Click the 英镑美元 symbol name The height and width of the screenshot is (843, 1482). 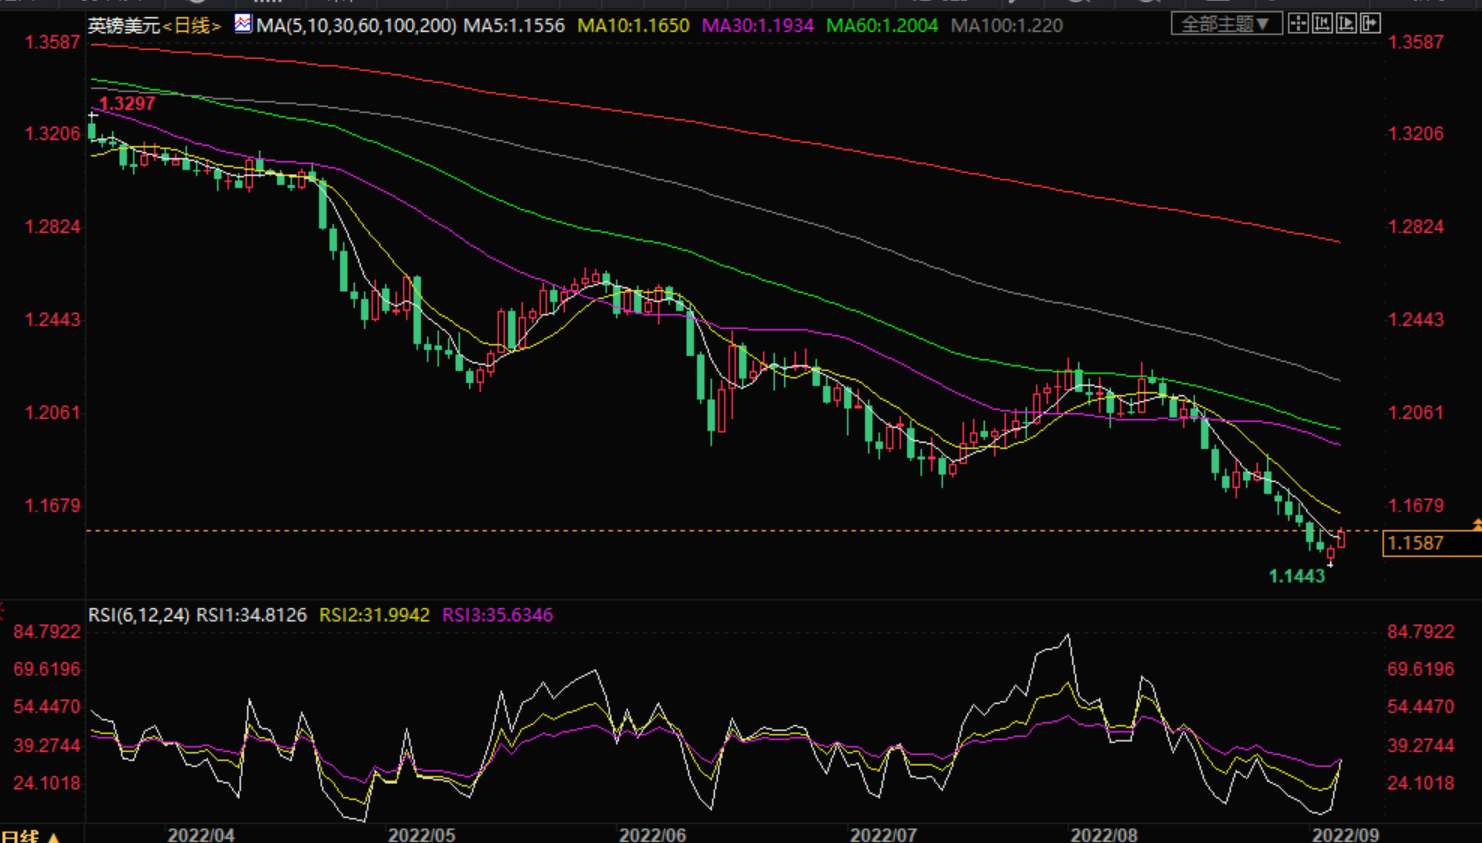(x=123, y=25)
